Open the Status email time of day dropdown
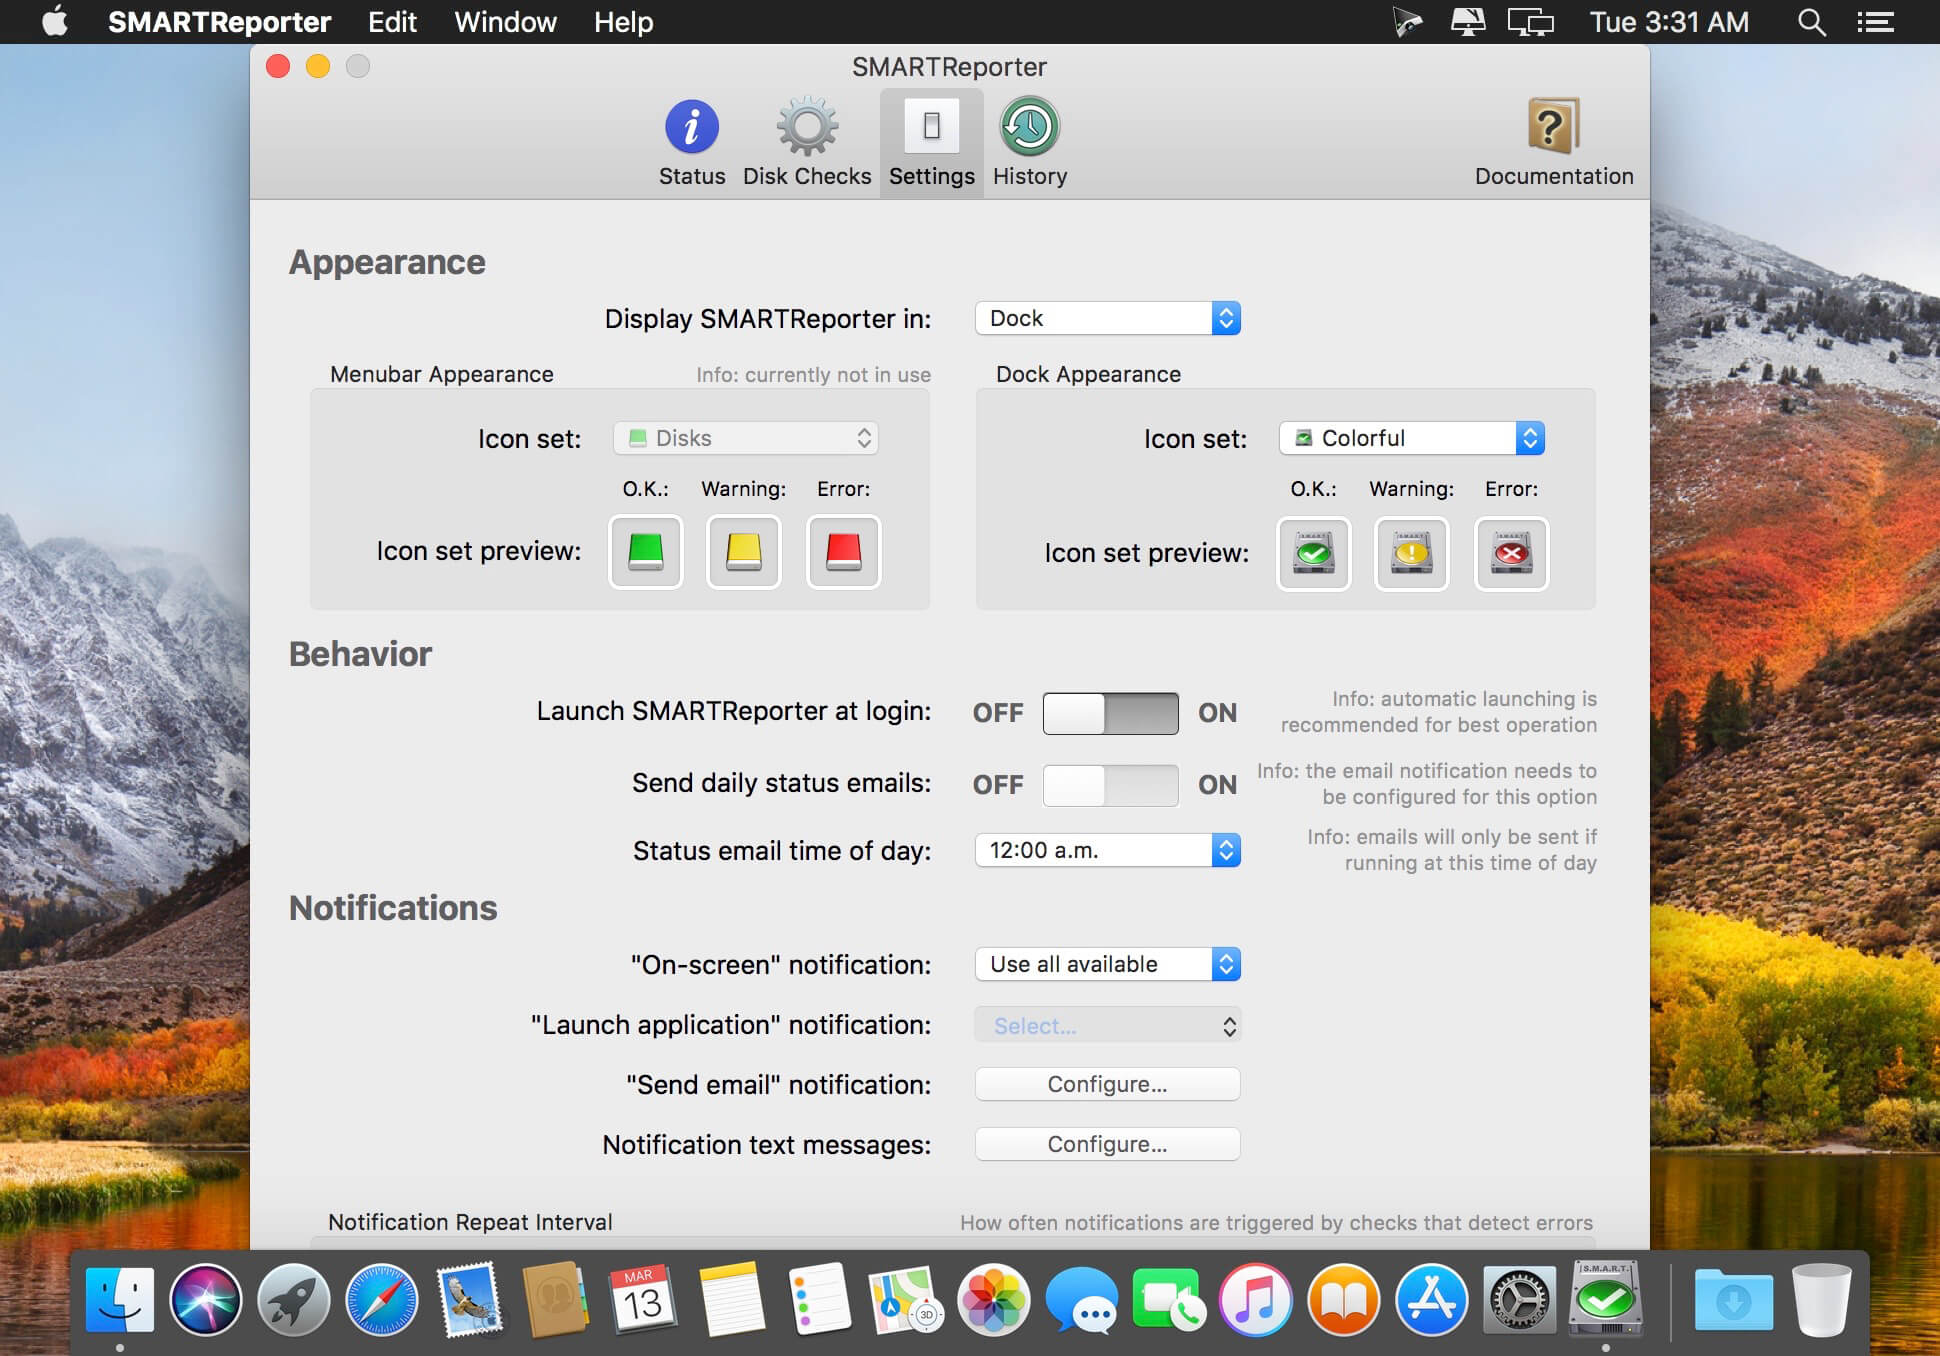The width and height of the screenshot is (1940, 1356). tap(1108, 850)
